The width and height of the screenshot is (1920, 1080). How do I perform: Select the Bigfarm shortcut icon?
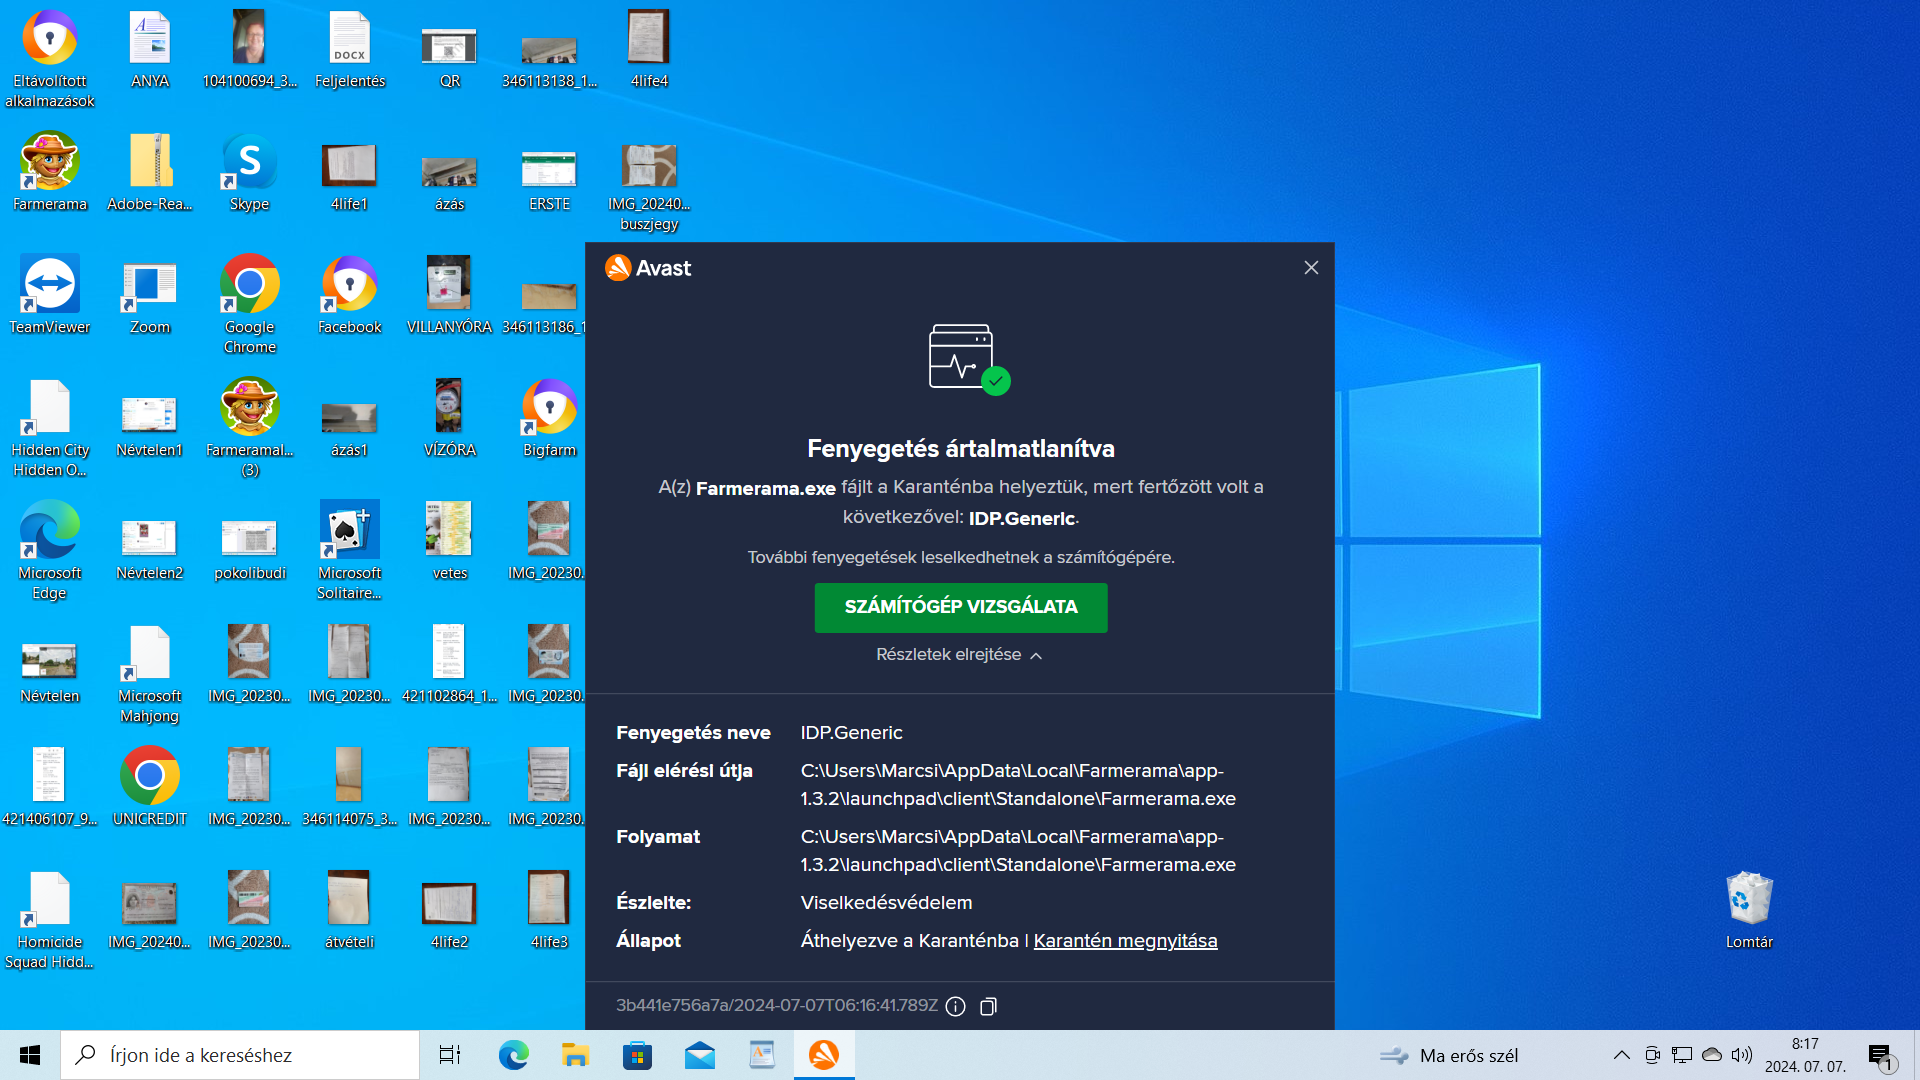tap(549, 418)
